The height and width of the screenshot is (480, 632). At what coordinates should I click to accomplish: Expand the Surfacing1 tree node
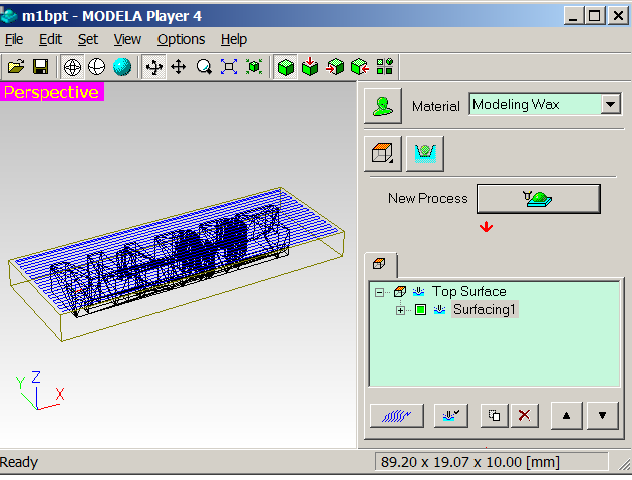coord(400,310)
